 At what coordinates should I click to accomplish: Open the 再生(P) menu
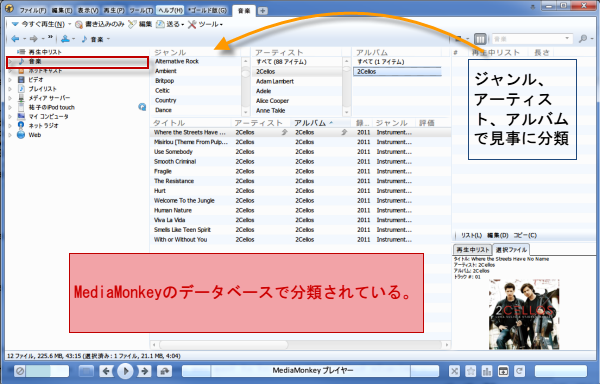pos(114,10)
